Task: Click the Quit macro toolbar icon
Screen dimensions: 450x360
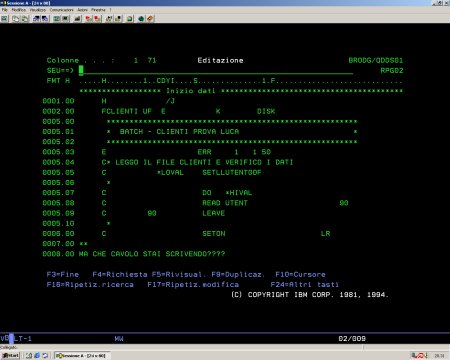Action: tap(118, 19)
